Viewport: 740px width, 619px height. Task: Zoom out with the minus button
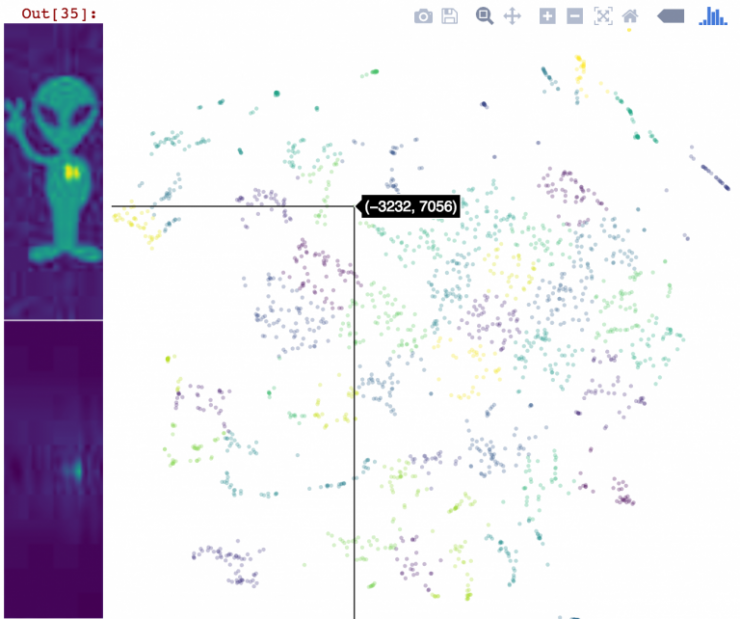point(574,16)
